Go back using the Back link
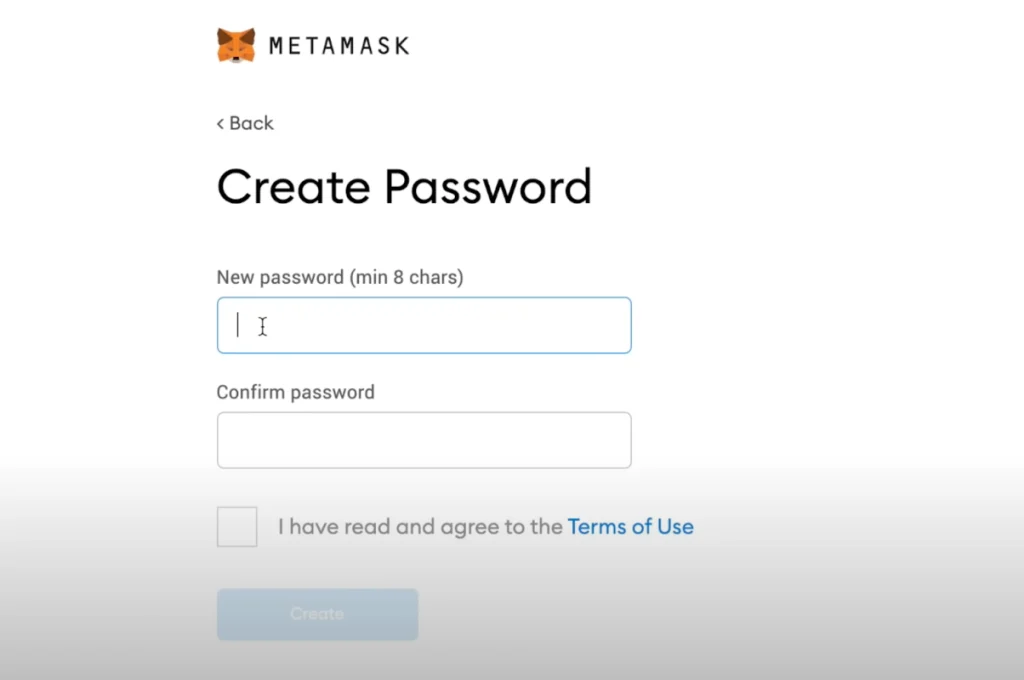The height and width of the screenshot is (680, 1024). (251, 123)
